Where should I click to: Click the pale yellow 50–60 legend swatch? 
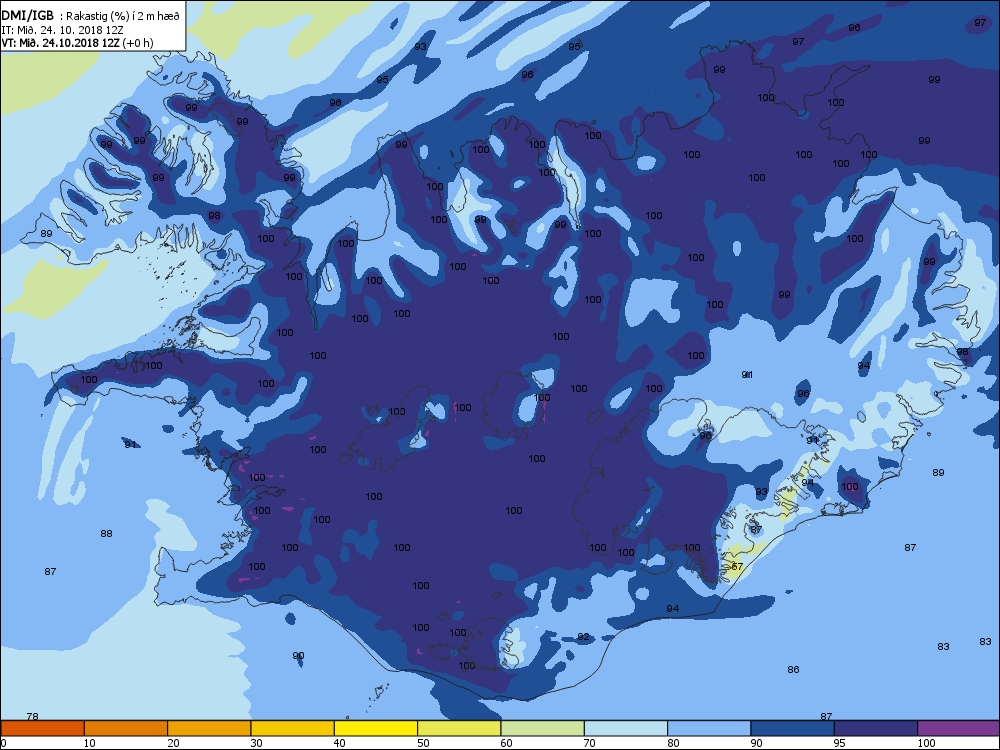coord(459,728)
